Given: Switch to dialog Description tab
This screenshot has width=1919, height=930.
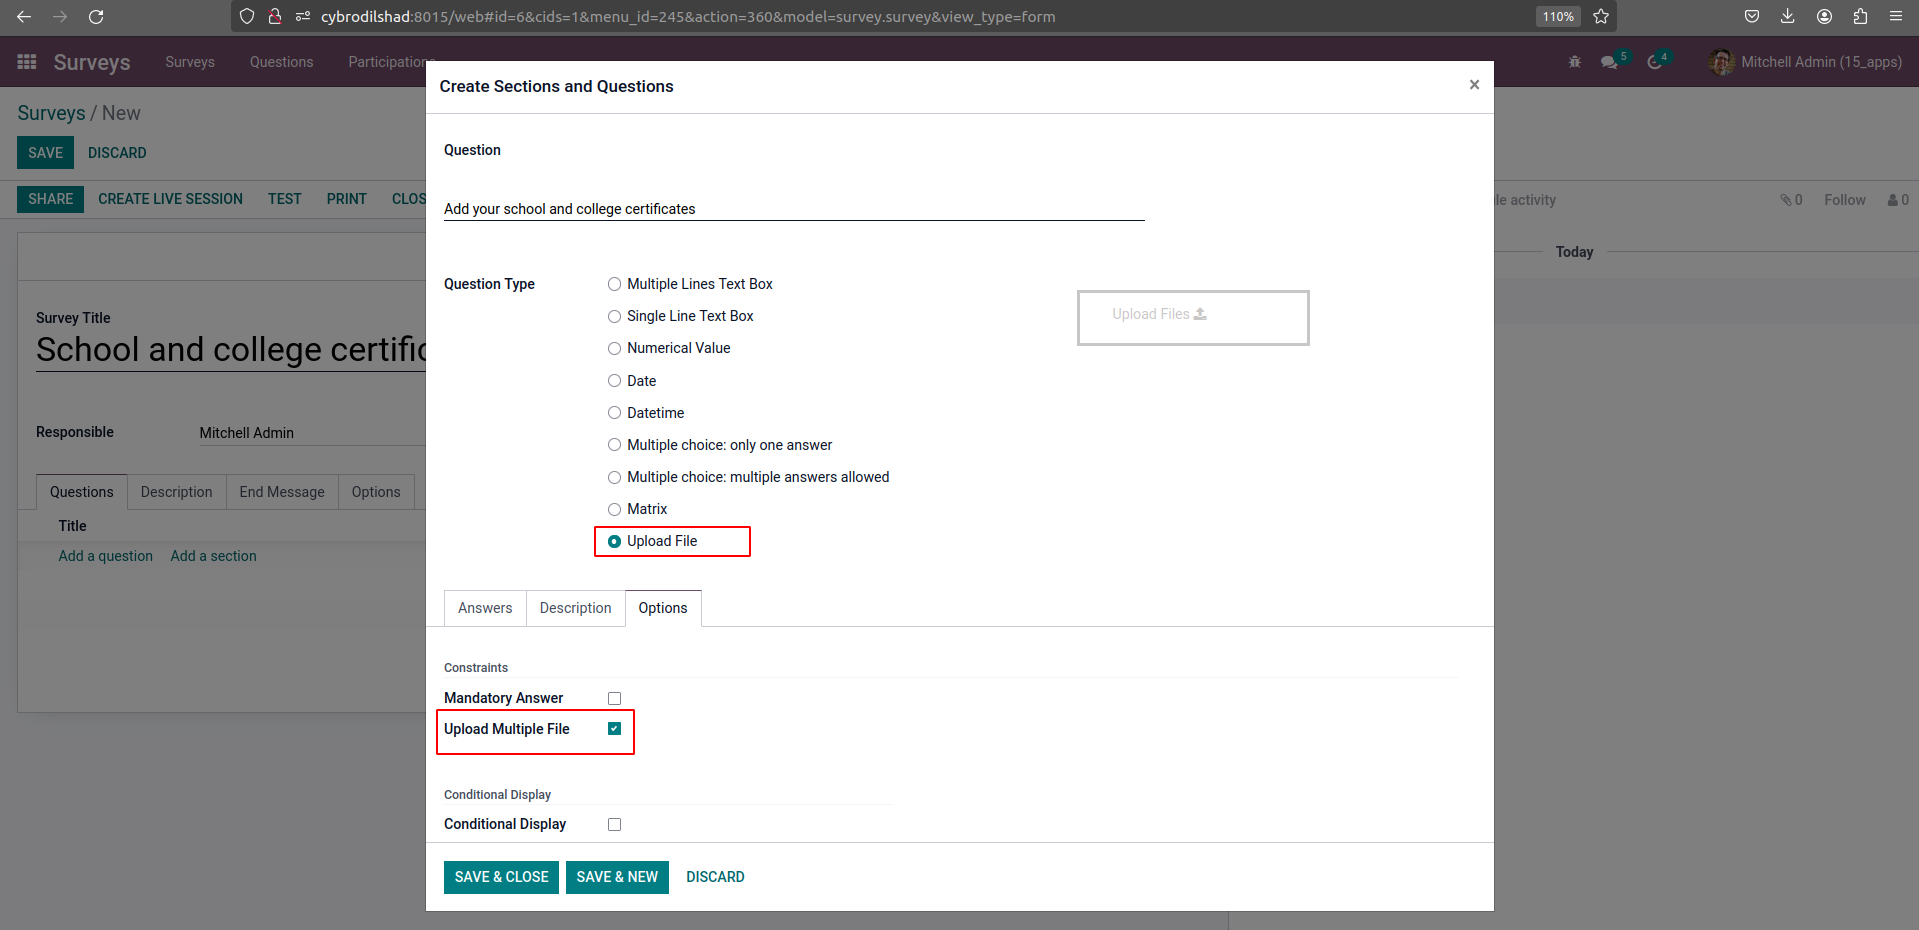Looking at the screenshot, I should point(575,608).
